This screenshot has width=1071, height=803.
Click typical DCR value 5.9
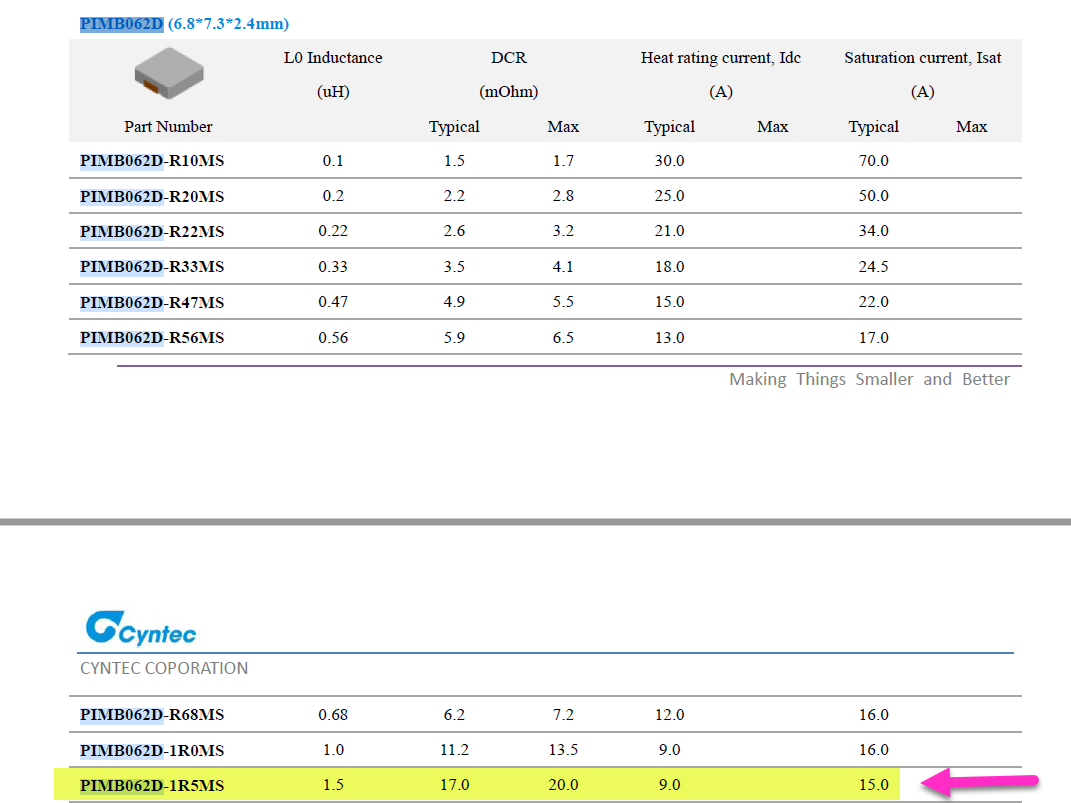tap(454, 338)
